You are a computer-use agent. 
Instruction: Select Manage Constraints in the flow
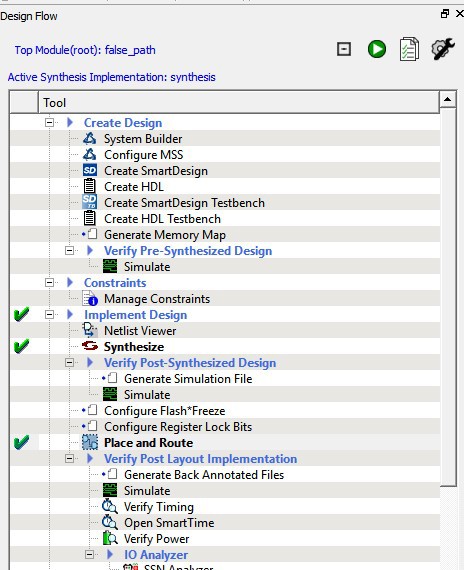pos(157,299)
